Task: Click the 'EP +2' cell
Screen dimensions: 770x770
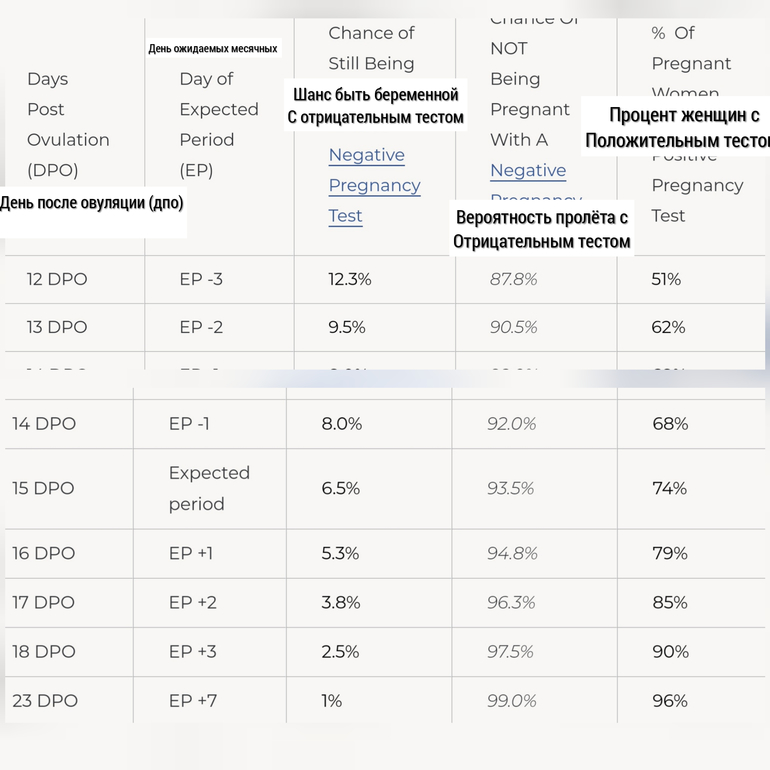Action: coord(193,602)
